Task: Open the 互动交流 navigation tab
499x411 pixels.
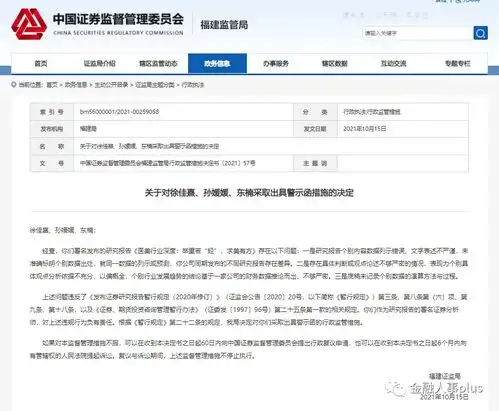Action: pos(394,63)
